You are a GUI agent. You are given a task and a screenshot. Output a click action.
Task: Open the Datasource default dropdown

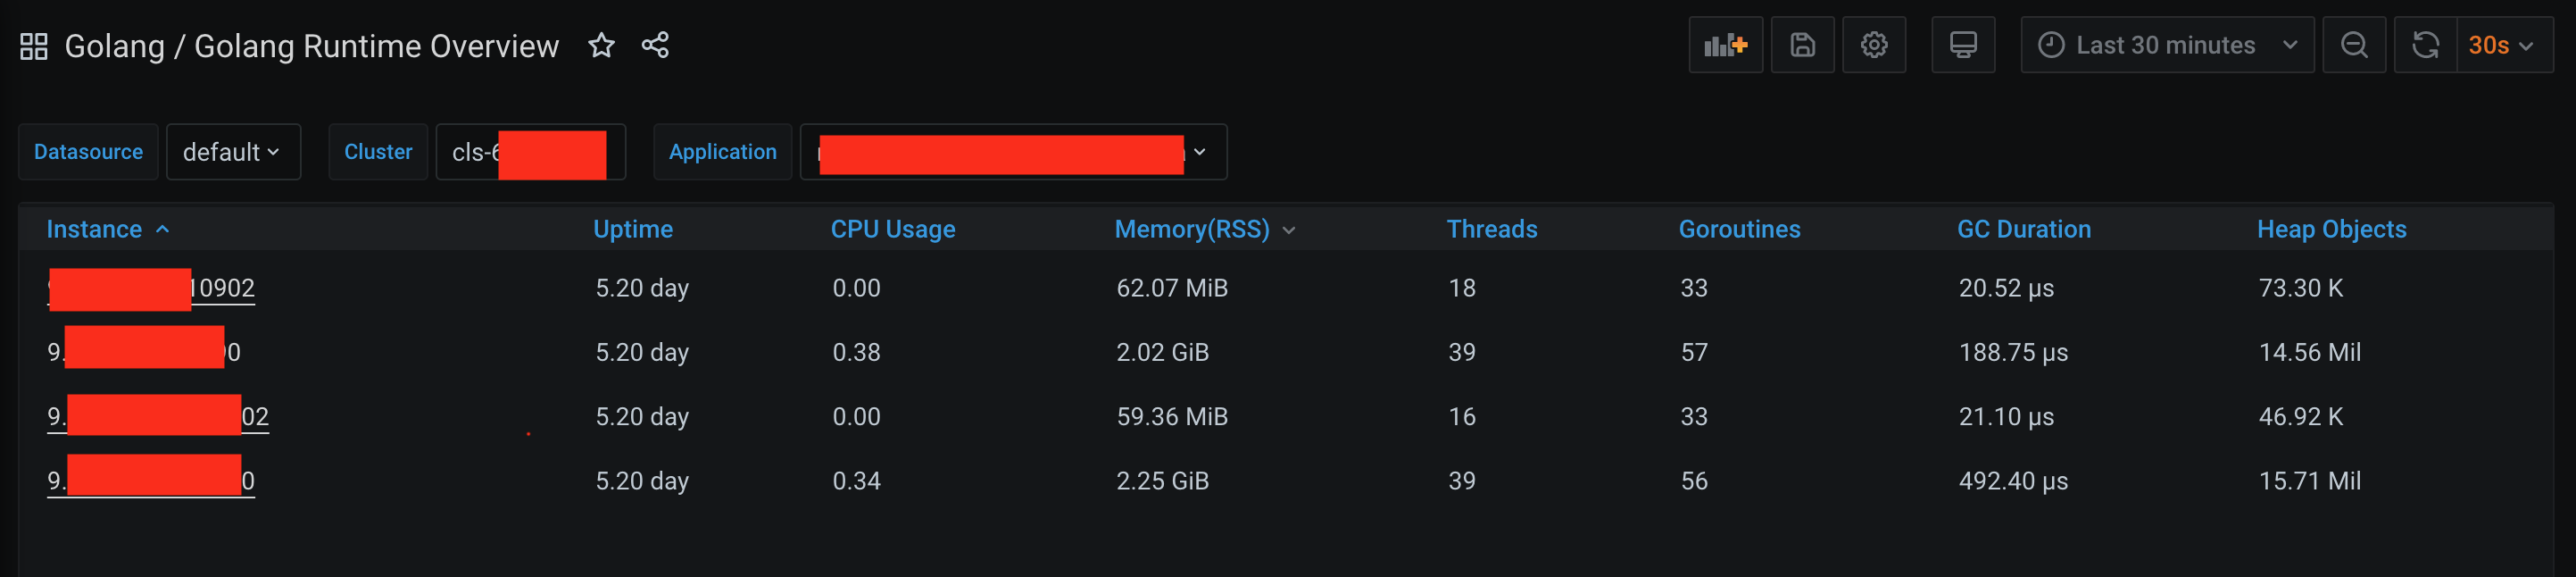pos(232,152)
